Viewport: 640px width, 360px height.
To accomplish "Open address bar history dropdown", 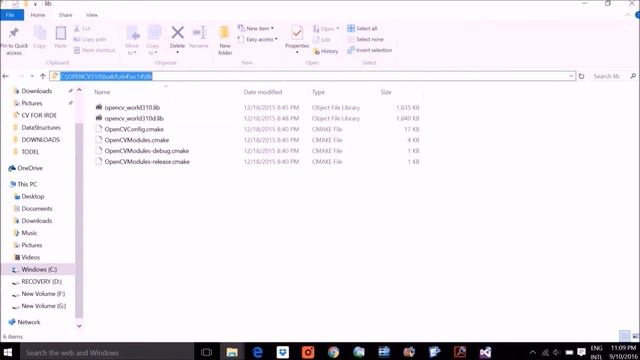I will pyautogui.click(x=571, y=76).
